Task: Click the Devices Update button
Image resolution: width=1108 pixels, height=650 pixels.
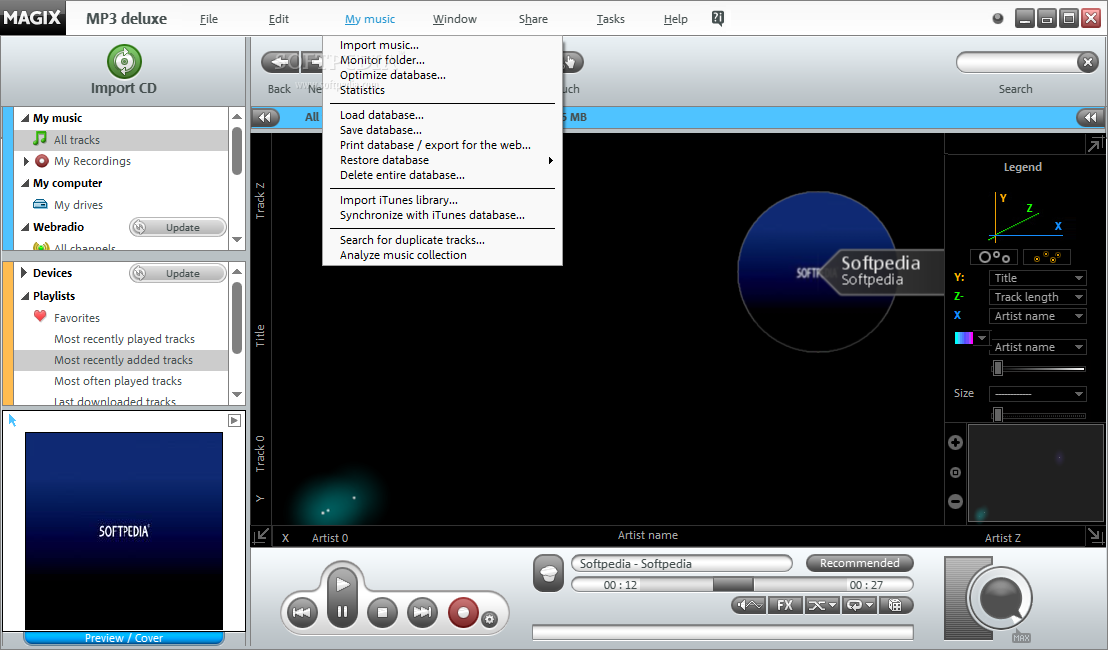Action: 178,273
